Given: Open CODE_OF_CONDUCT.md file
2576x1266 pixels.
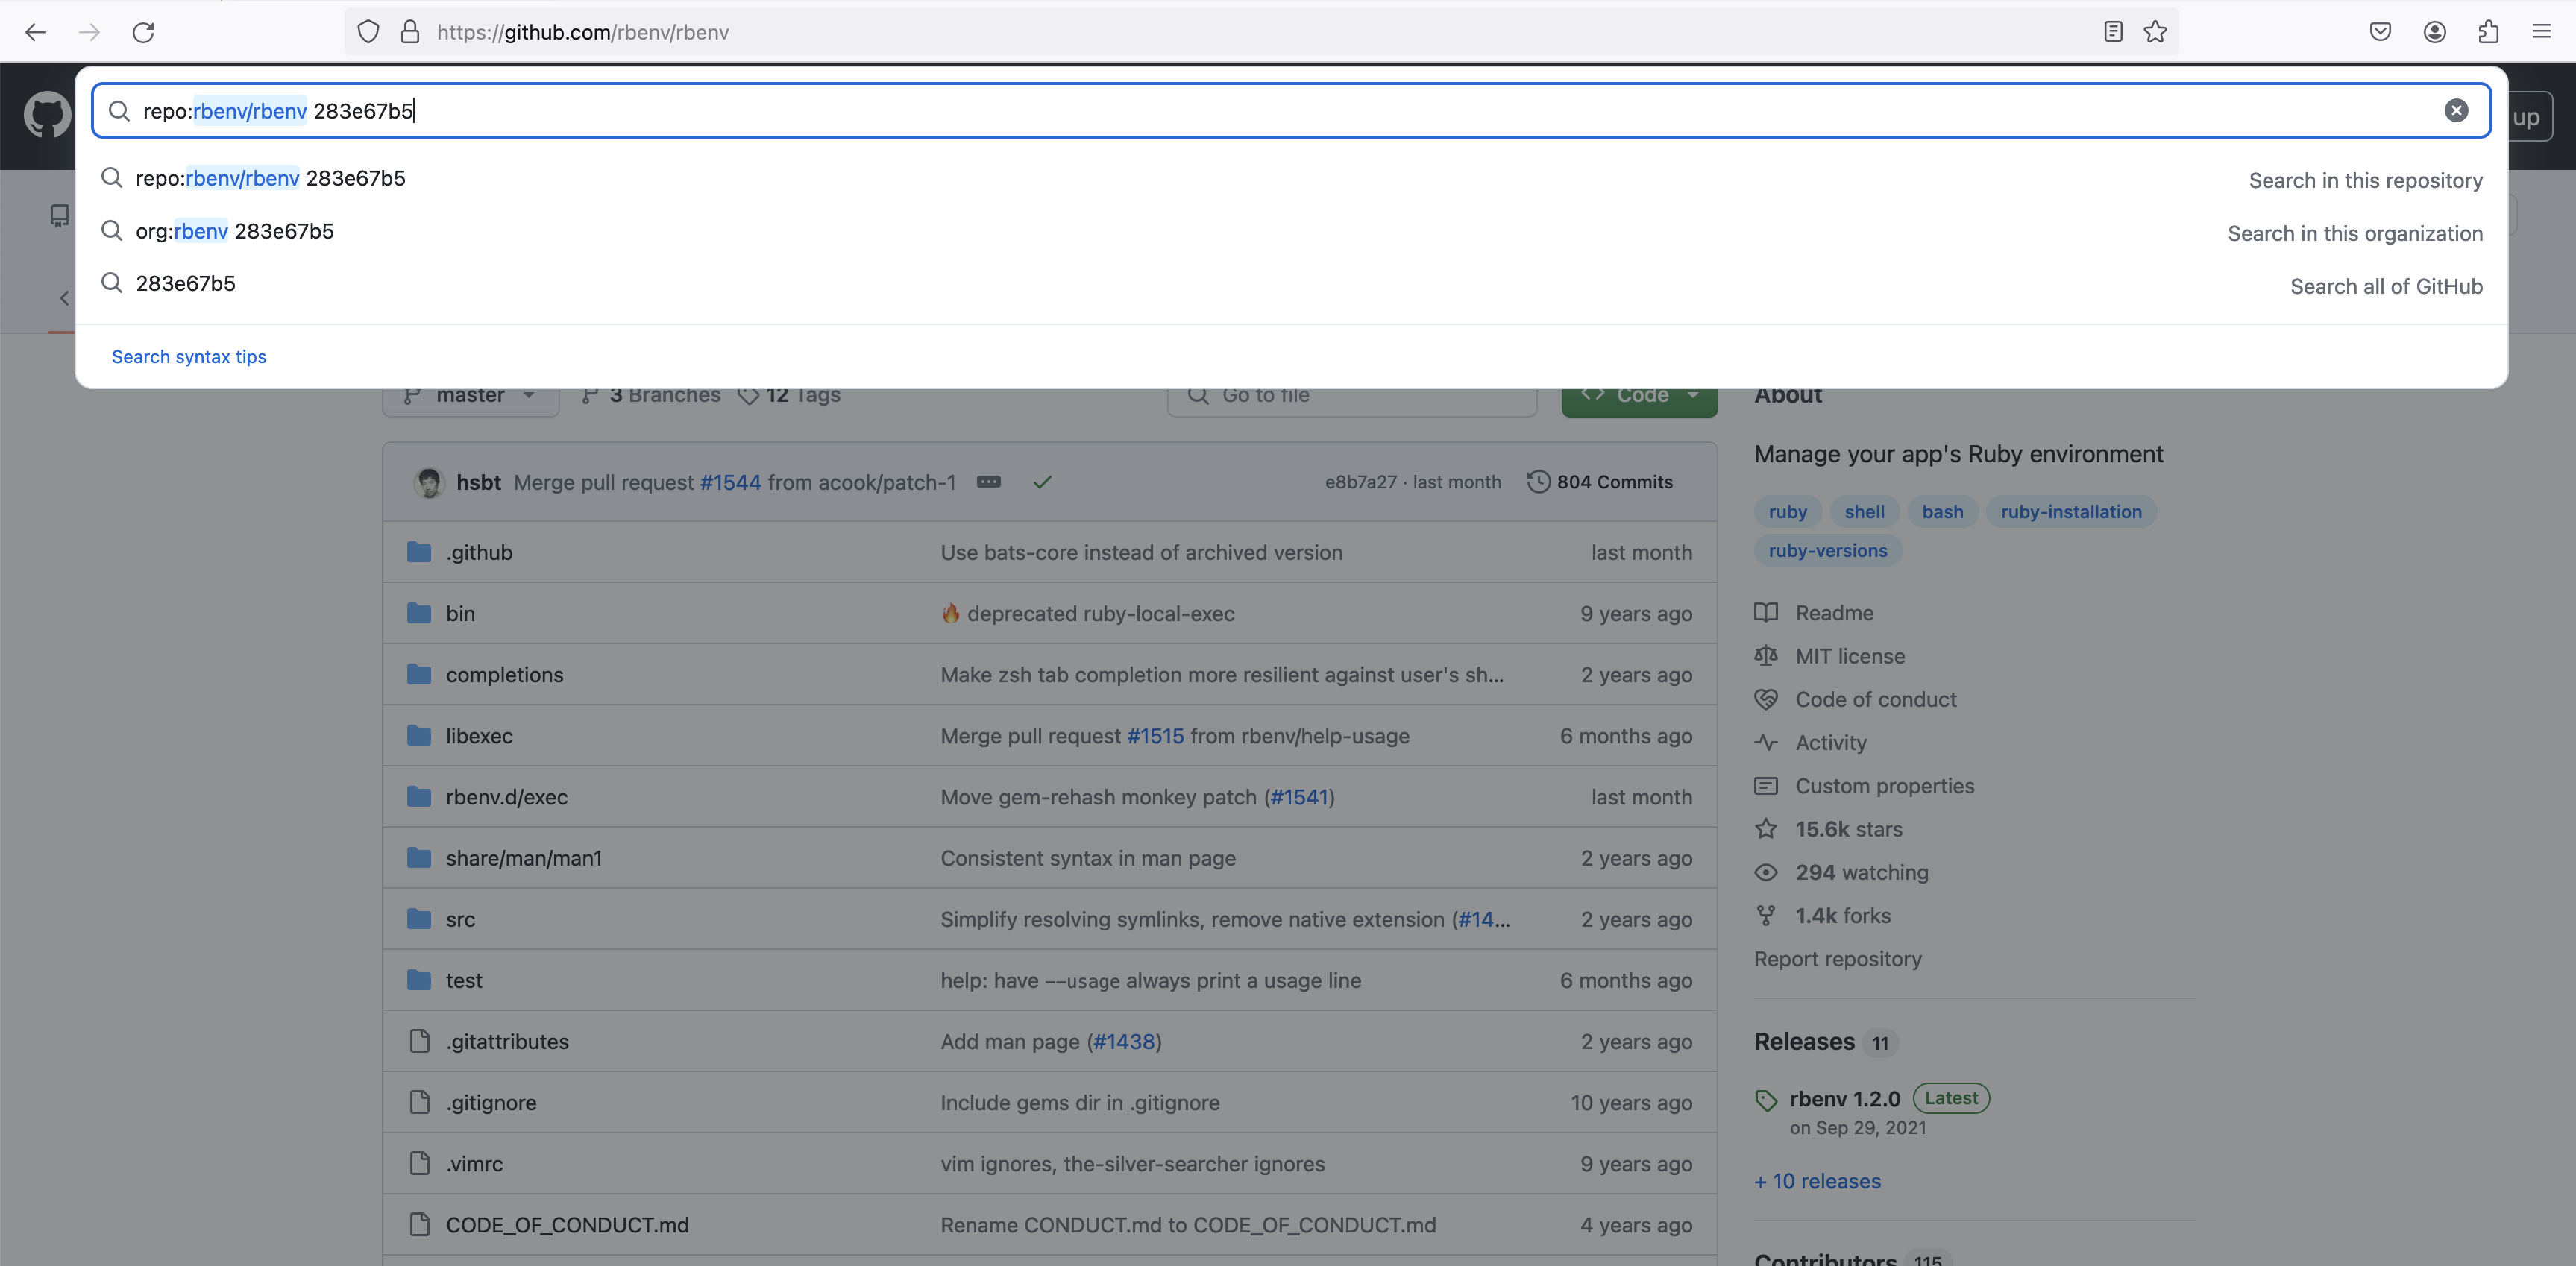Looking at the screenshot, I should coord(567,1225).
